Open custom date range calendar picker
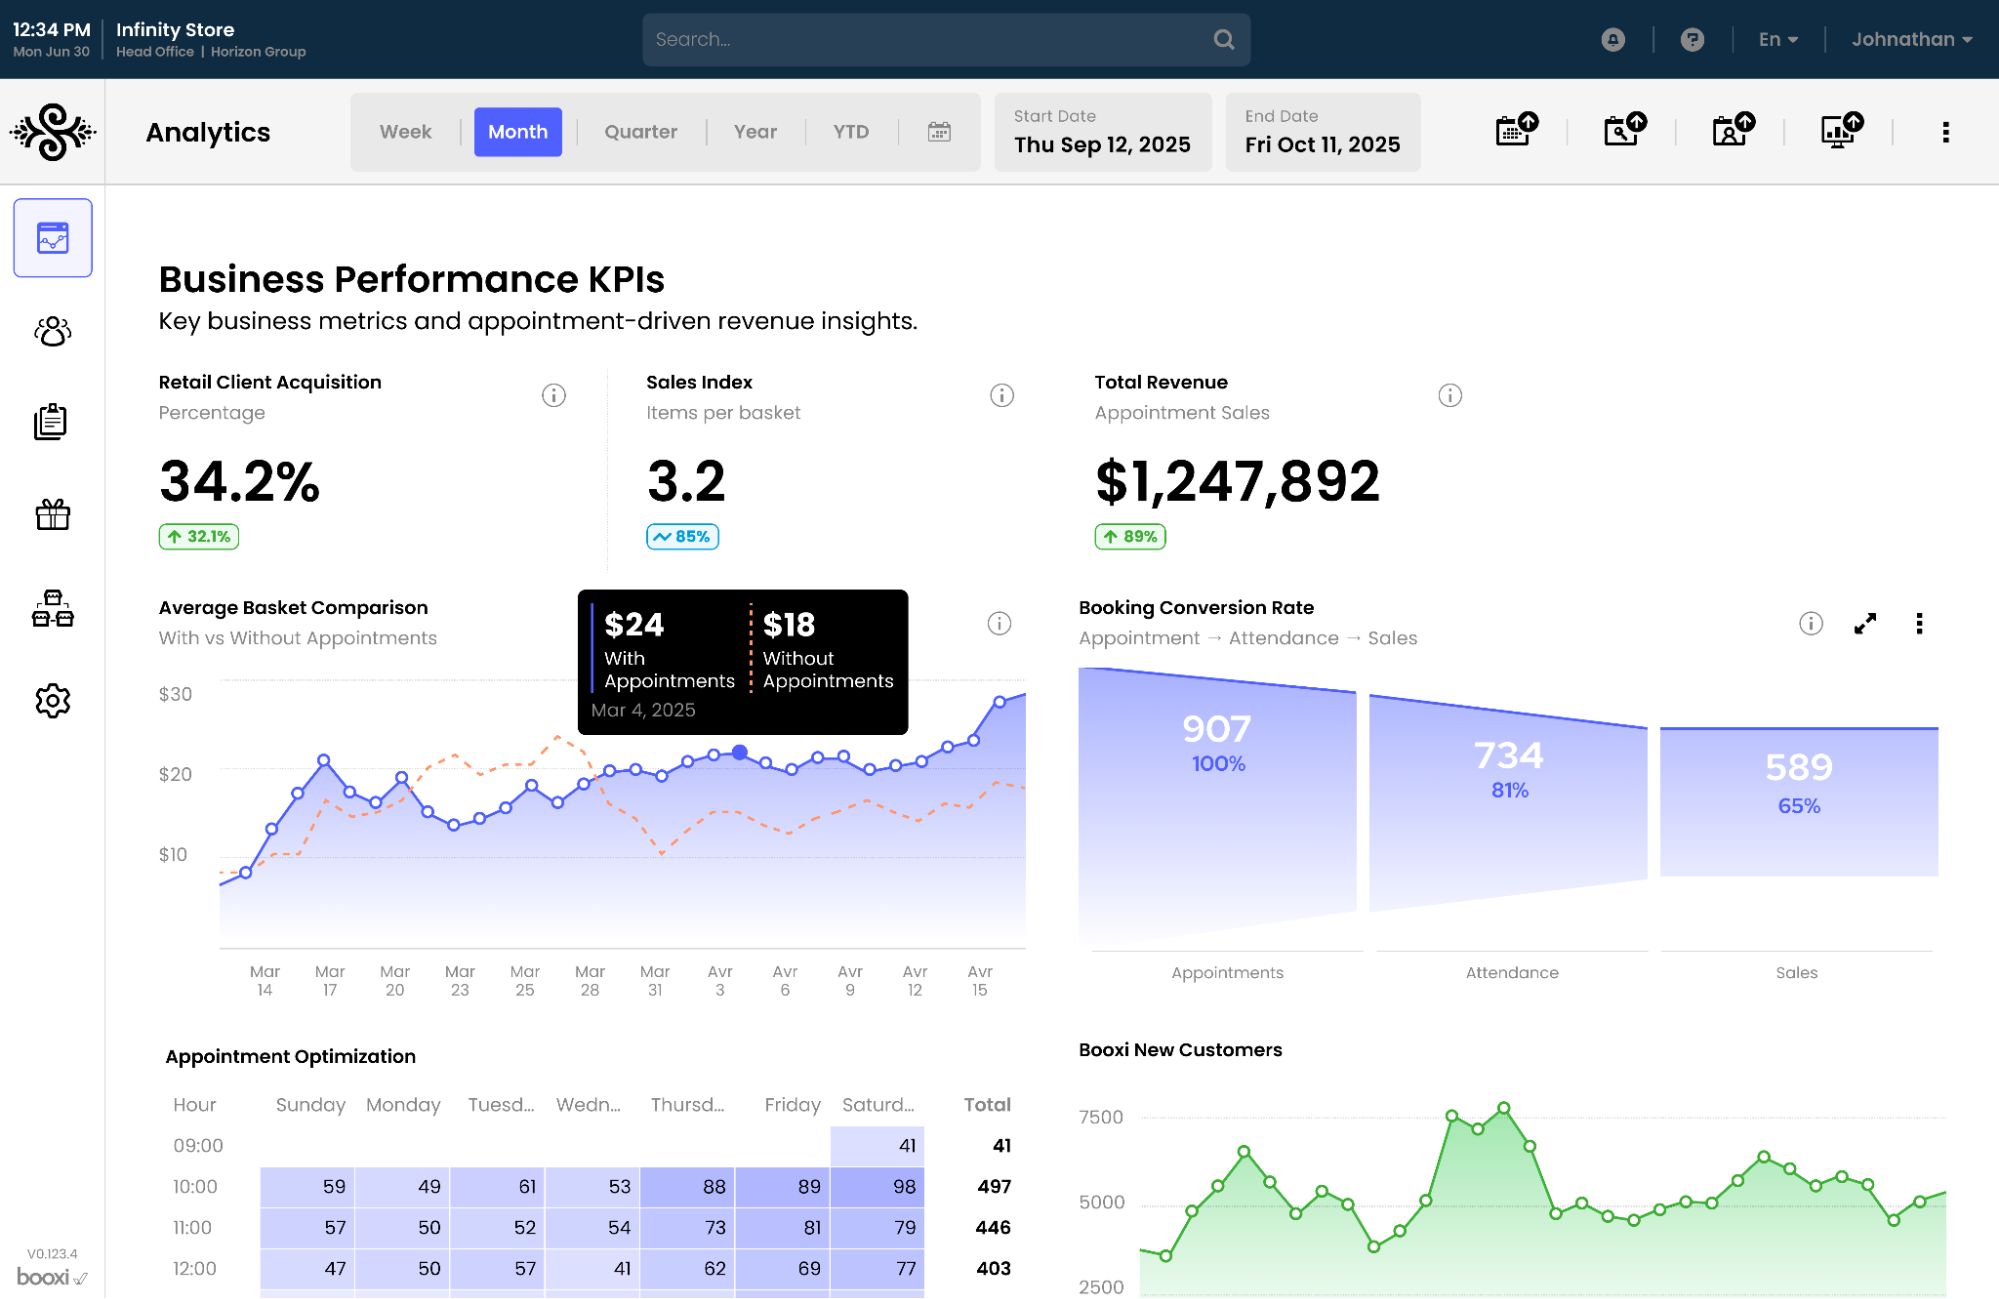The height and width of the screenshot is (1299, 1999). (x=938, y=132)
